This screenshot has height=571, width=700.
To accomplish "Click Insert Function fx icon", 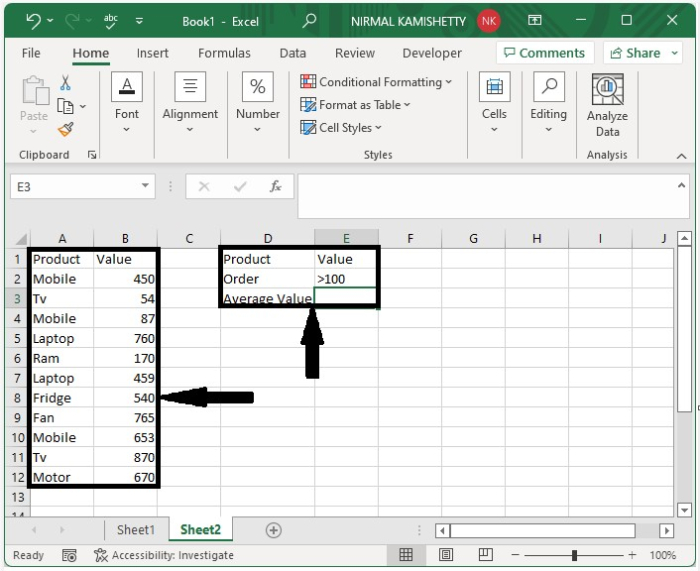I will tap(275, 186).
